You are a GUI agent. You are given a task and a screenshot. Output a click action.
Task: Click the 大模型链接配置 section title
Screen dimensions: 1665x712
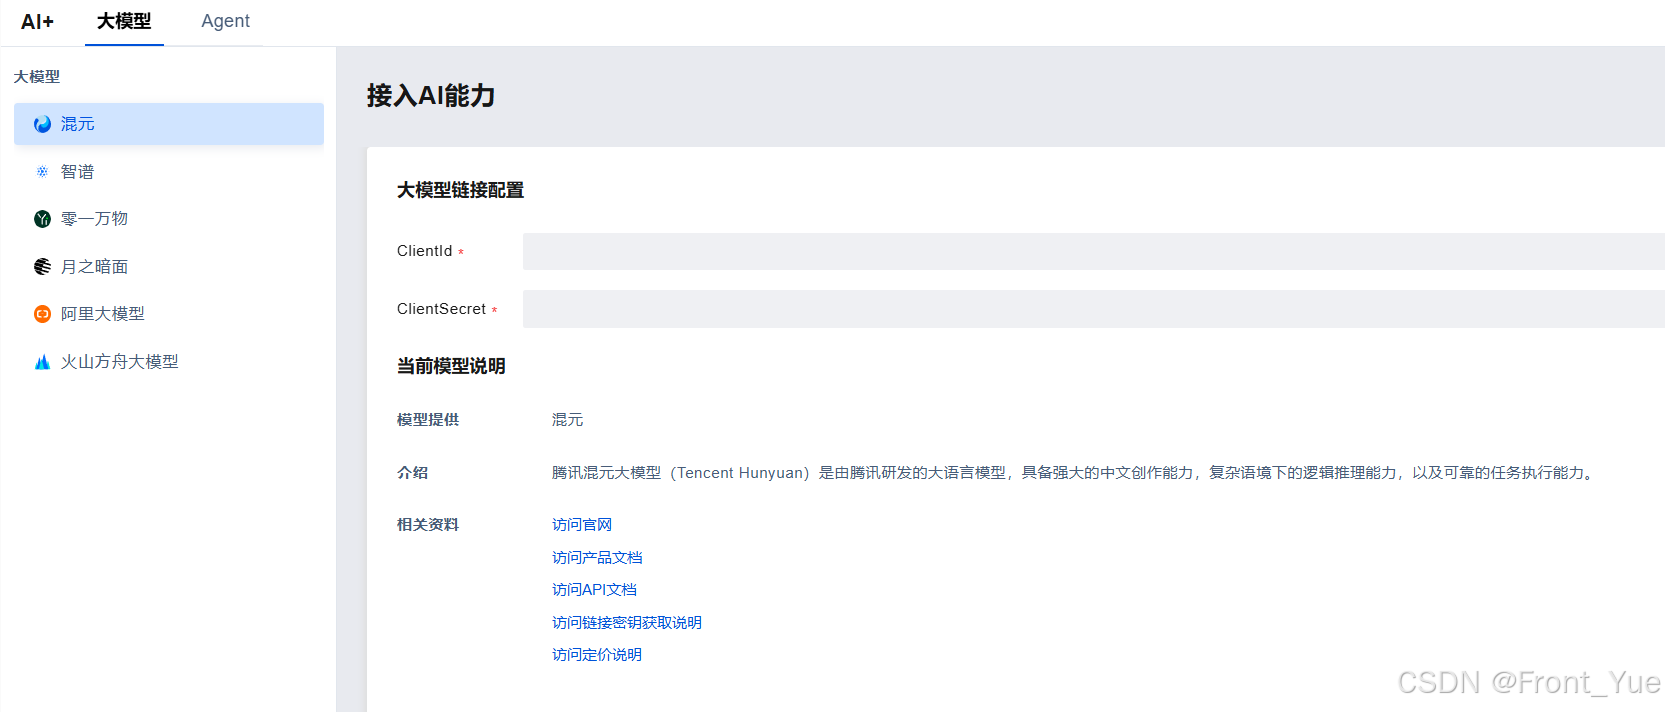[460, 190]
